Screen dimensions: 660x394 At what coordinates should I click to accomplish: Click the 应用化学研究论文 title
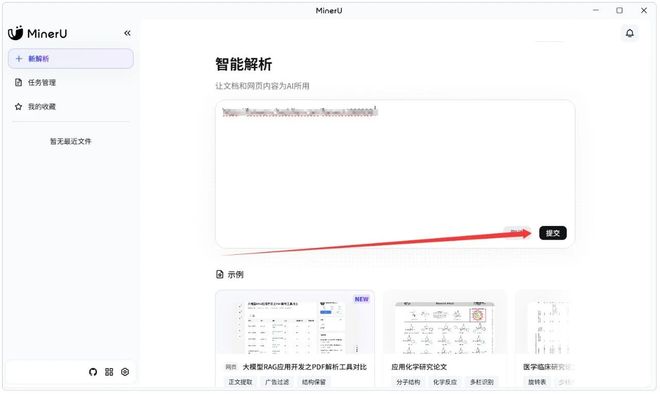click(x=419, y=367)
